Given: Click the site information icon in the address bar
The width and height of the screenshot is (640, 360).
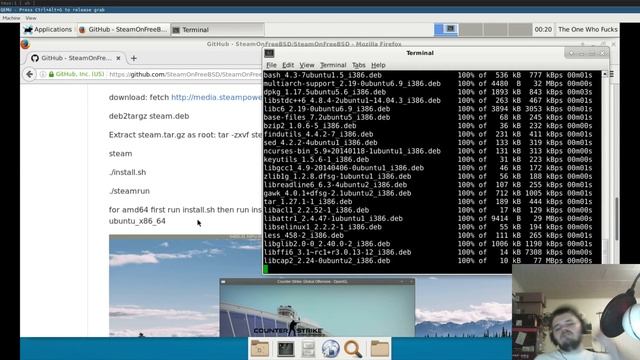Looking at the screenshot, I should coord(42,74).
